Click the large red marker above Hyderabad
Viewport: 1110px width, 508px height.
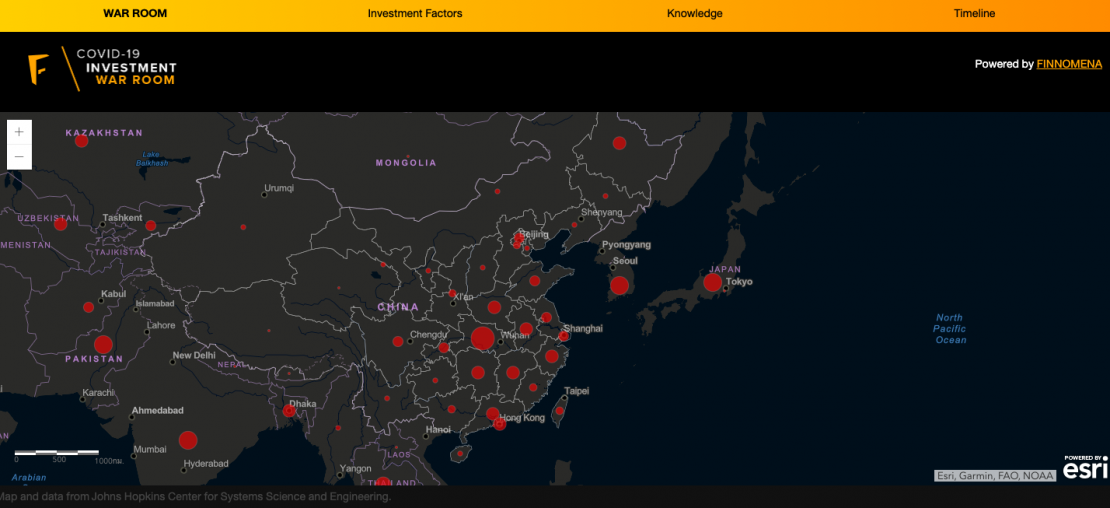coord(188,440)
